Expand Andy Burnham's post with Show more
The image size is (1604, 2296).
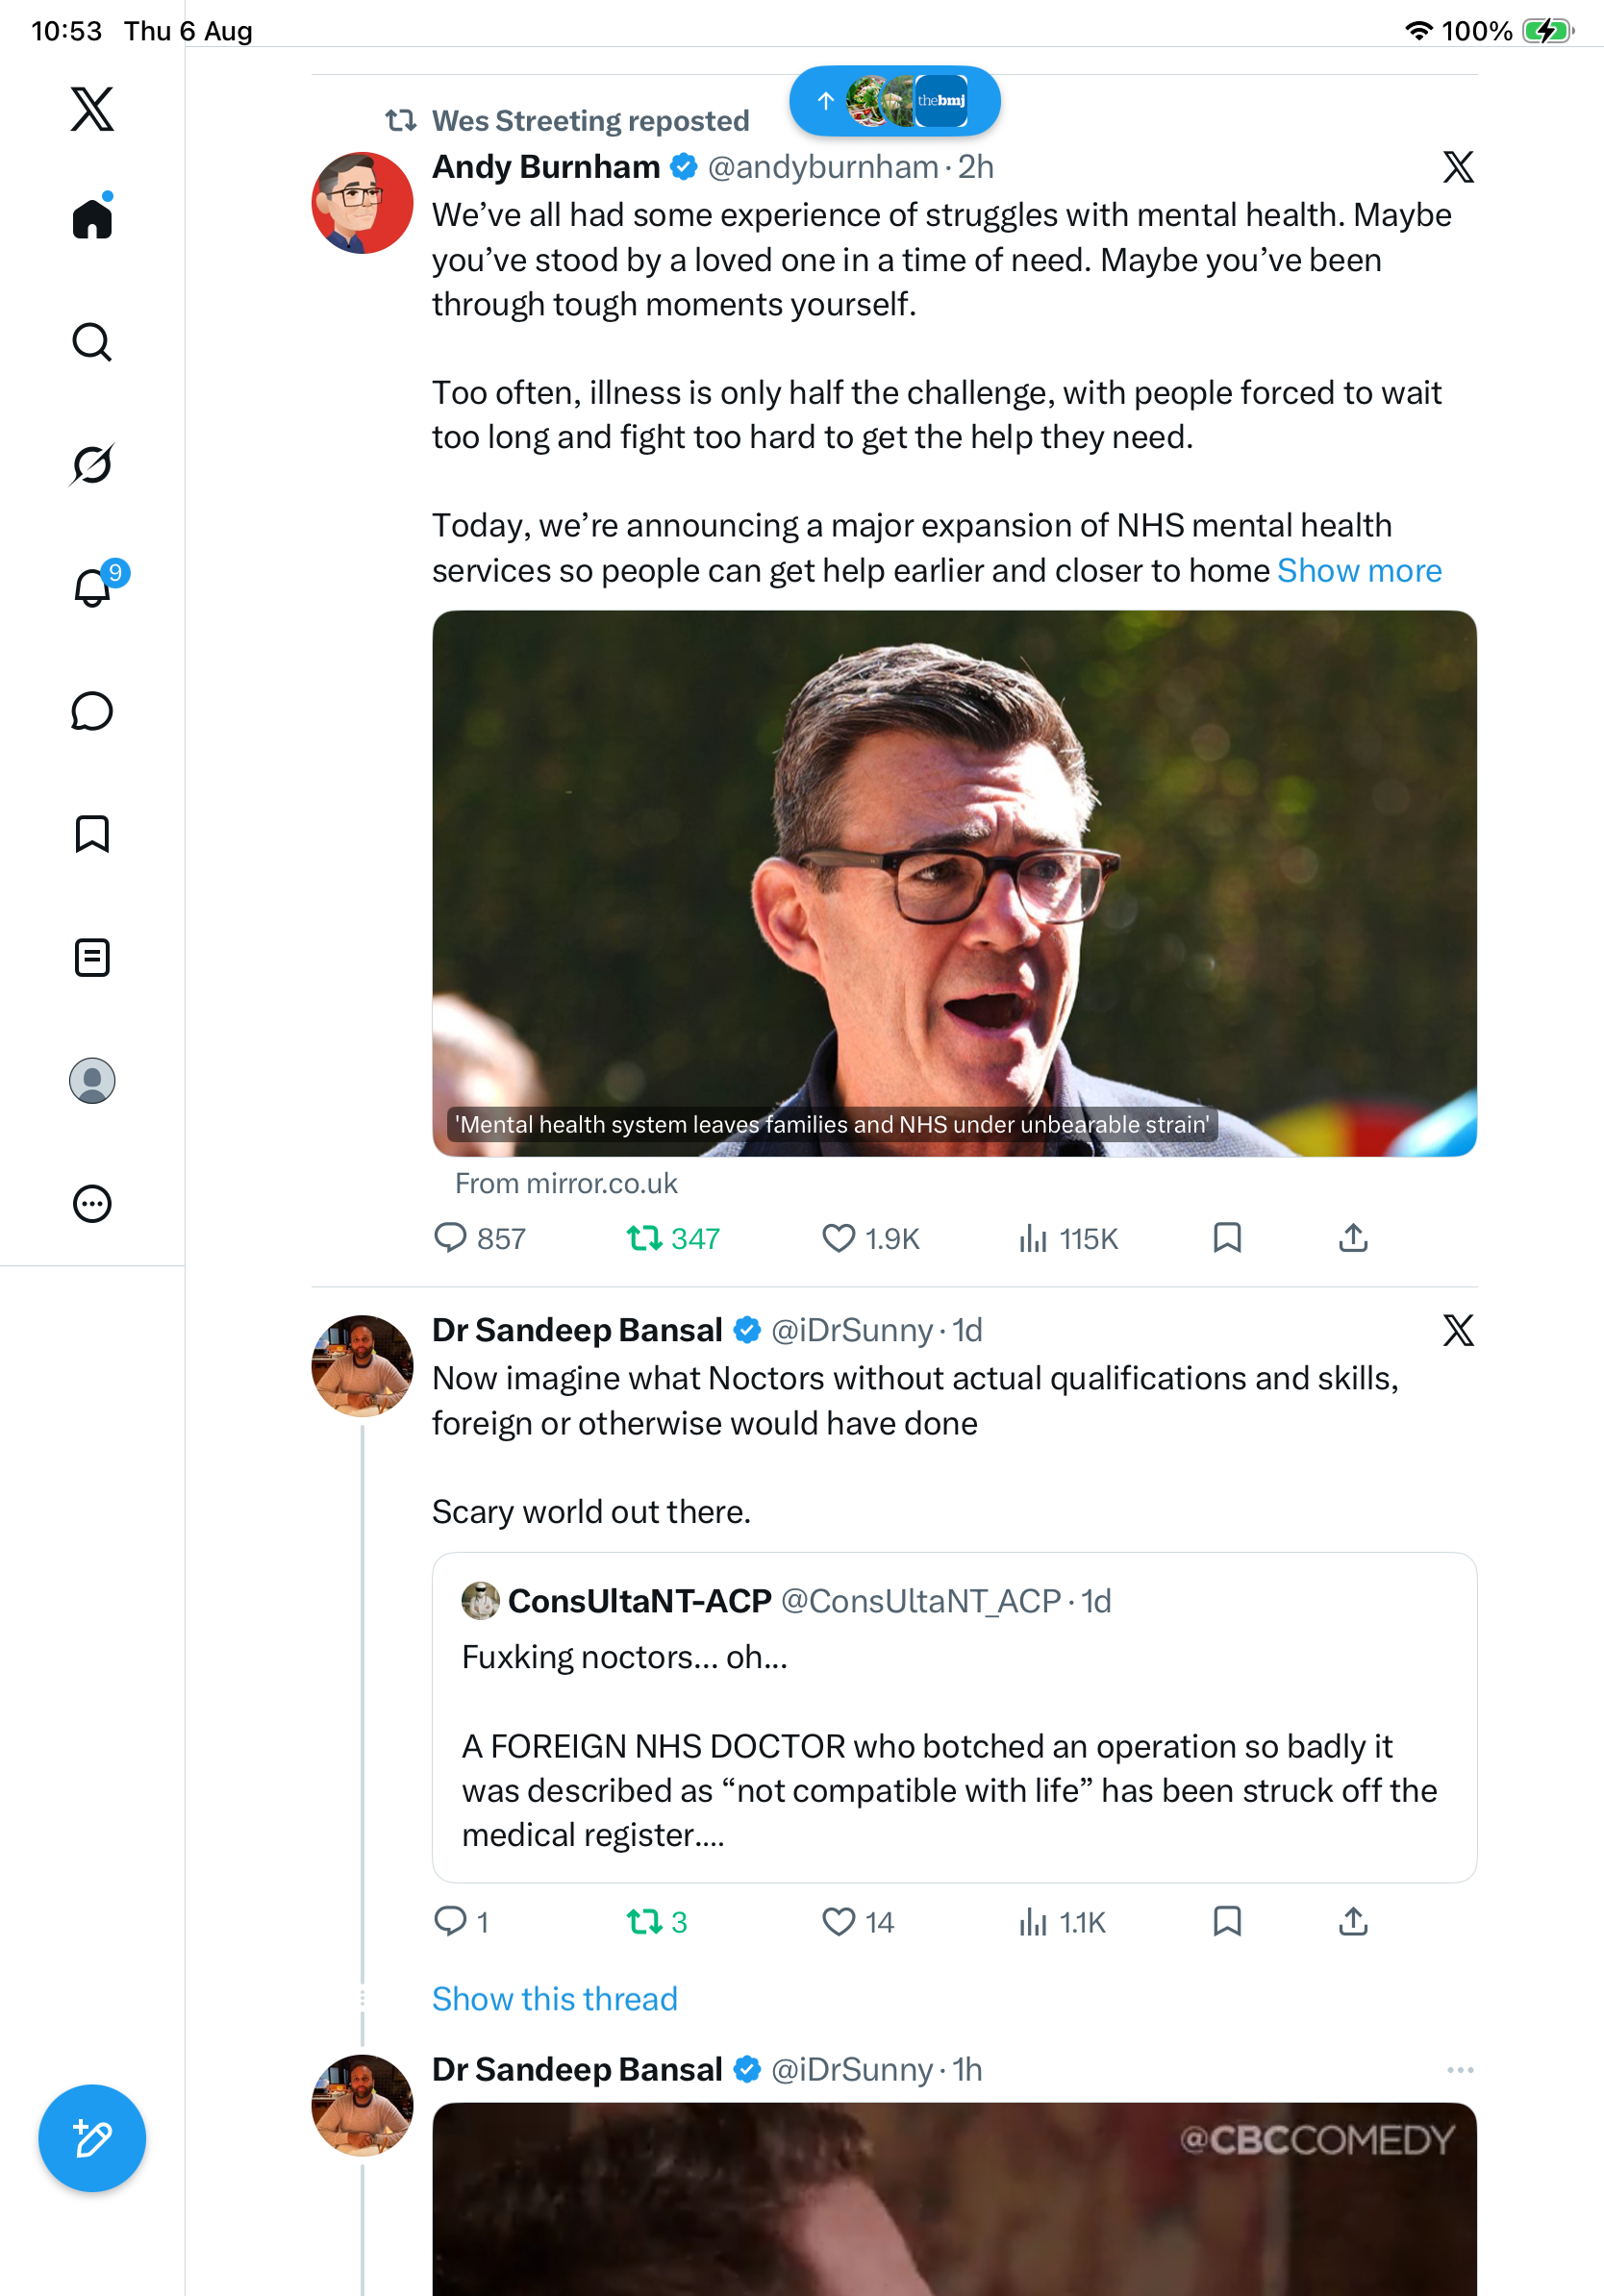(x=1359, y=570)
